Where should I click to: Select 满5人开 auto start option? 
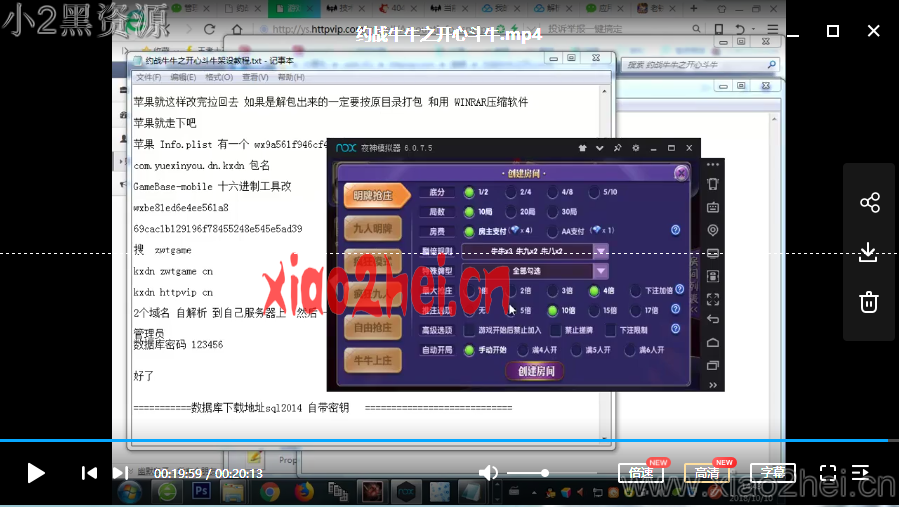pyautogui.click(x=576, y=350)
